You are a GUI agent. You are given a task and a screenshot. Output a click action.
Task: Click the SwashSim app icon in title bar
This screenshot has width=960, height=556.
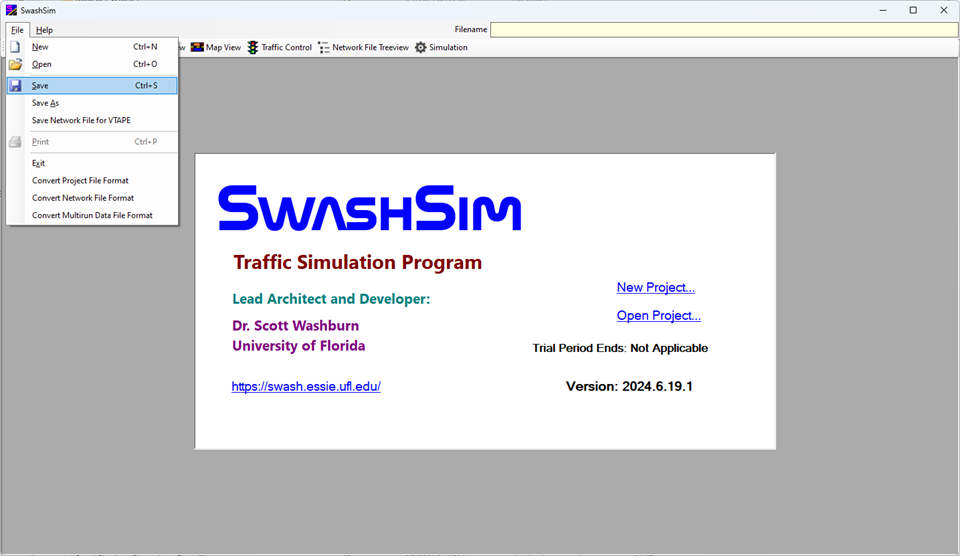11,10
